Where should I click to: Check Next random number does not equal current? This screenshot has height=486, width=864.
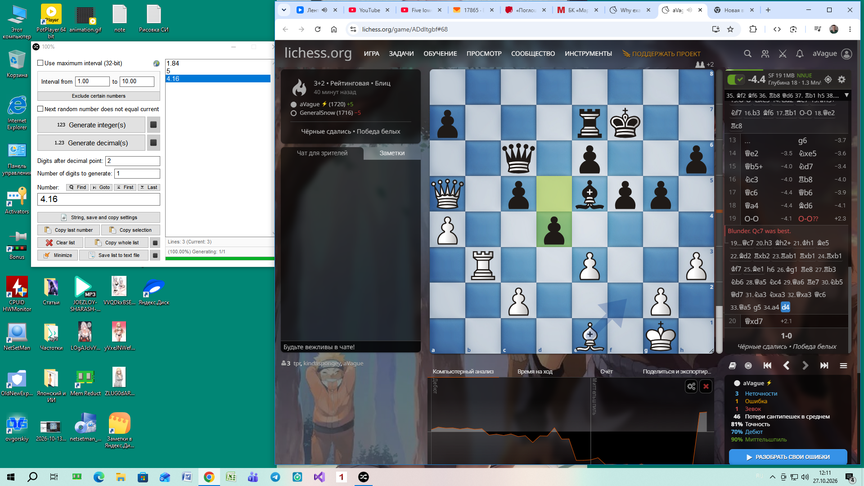tap(40, 109)
